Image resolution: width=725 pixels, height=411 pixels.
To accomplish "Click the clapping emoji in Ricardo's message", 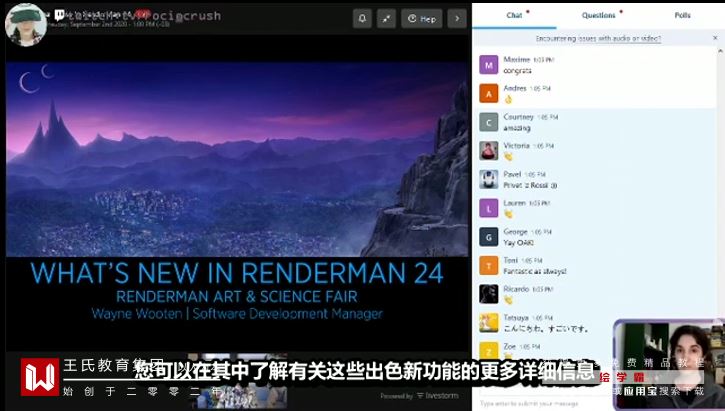I will (508, 300).
